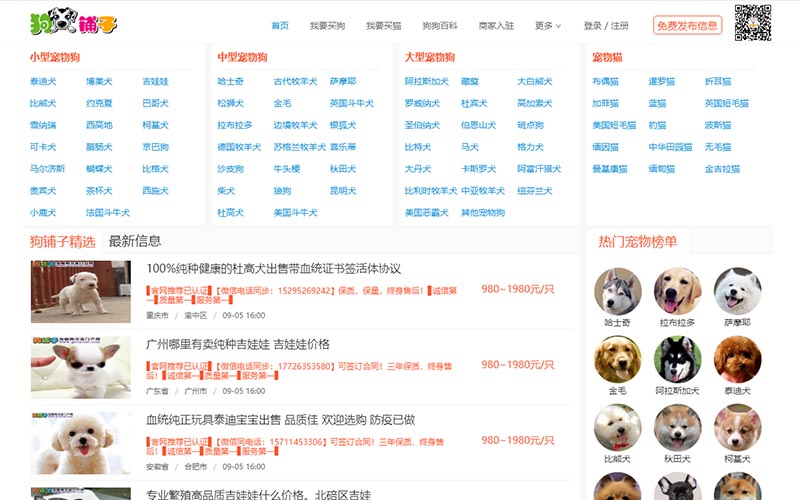
Task: Open the 金毛 circular avatar in hot pets
Action: tap(617, 359)
